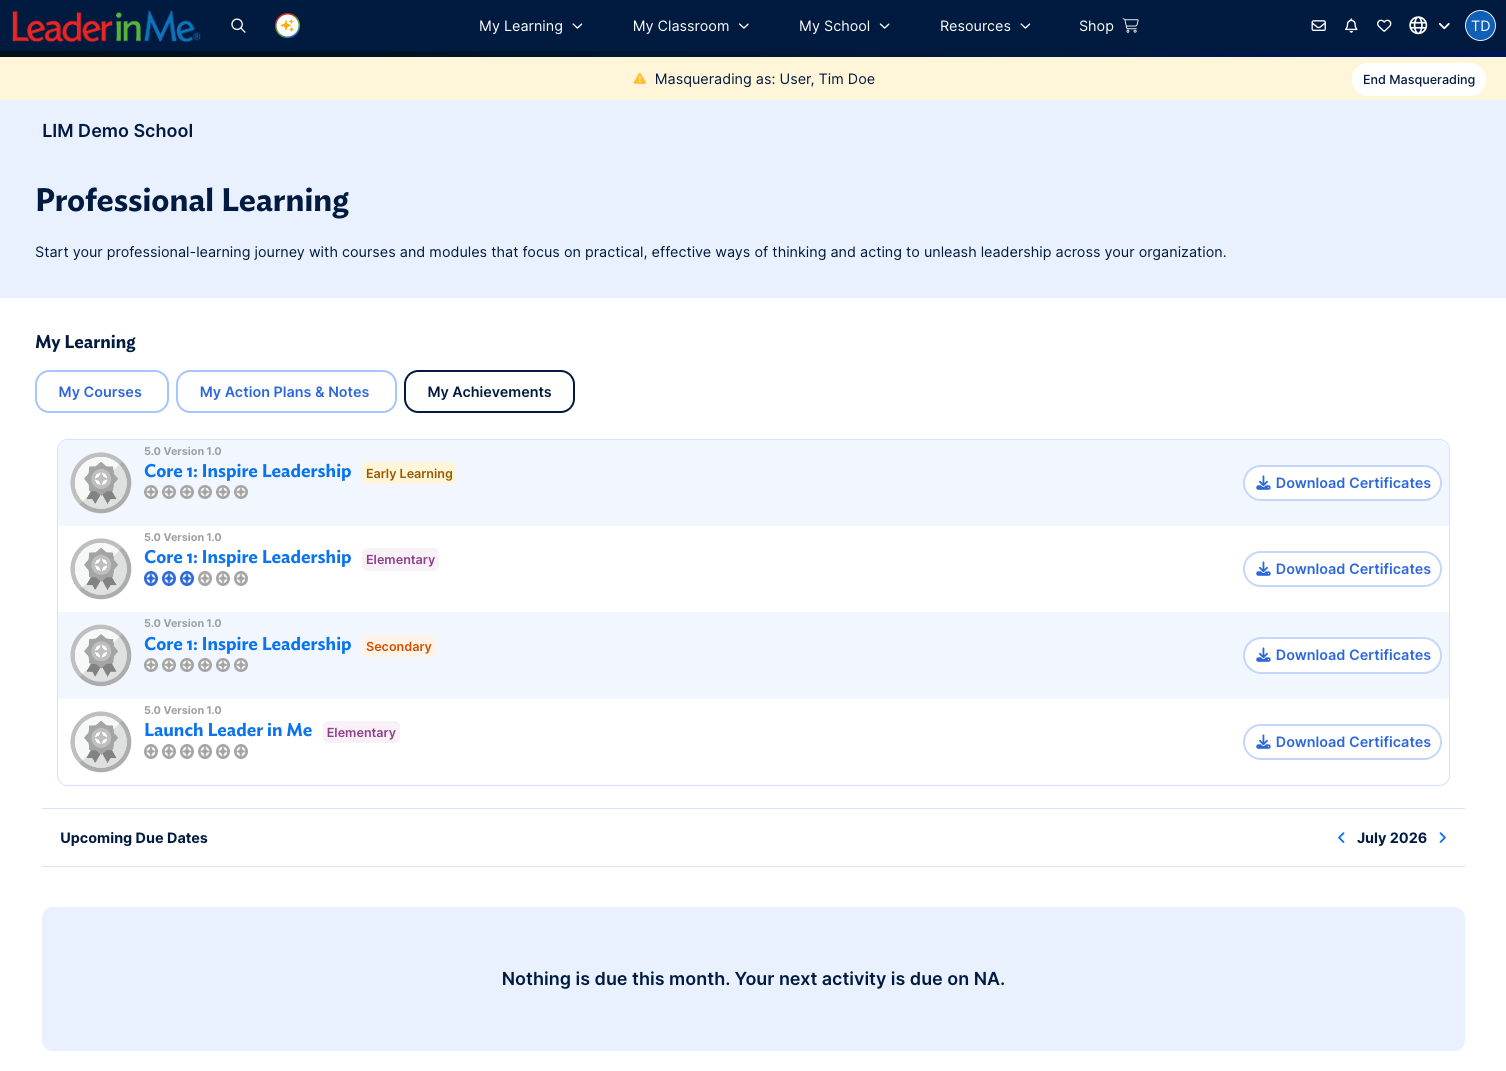Click Elementary tag on Core 1 row
1506x1071 pixels.
pyautogui.click(x=400, y=560)
